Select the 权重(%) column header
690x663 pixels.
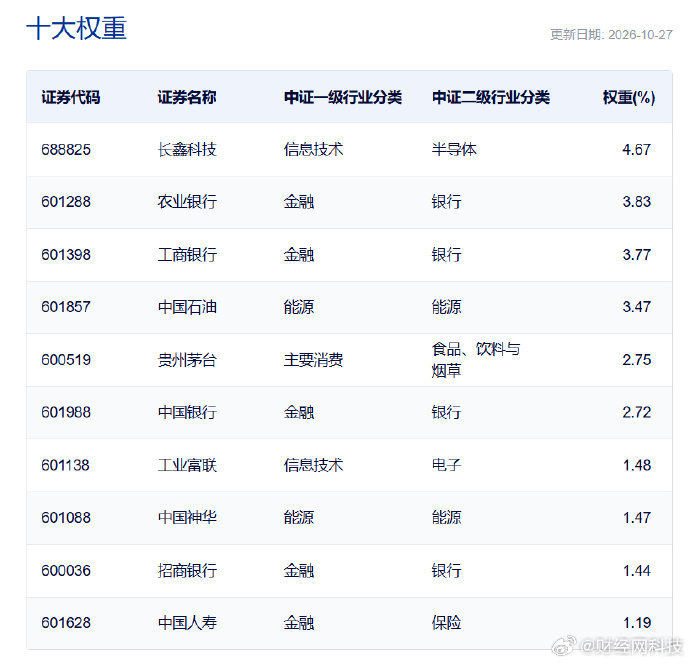tap(629, 97)
